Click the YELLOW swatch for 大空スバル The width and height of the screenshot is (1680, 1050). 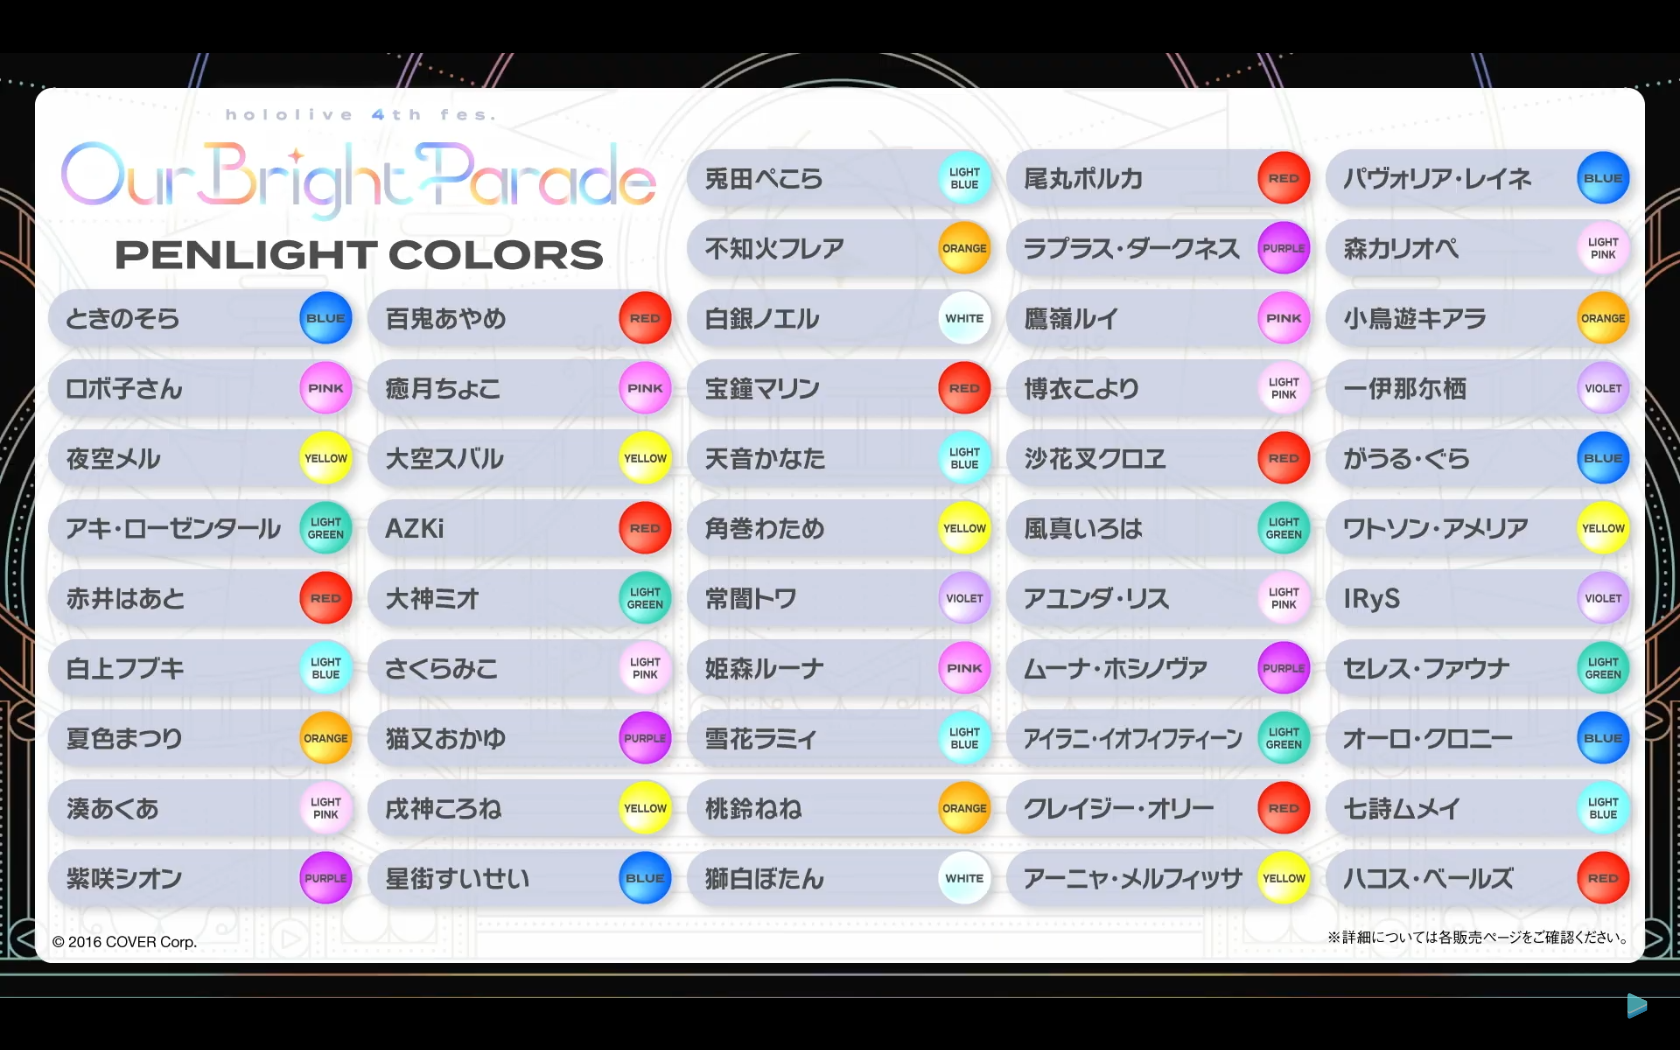pyautogui.click(x=645, y=458)
